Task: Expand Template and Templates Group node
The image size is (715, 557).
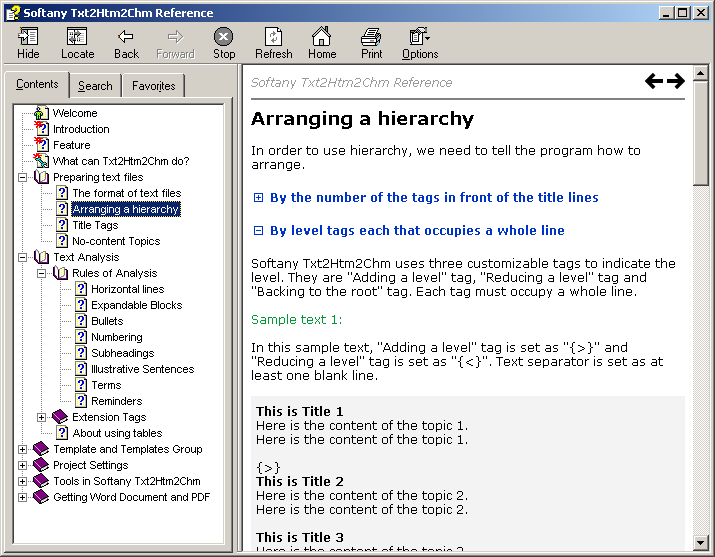Action: pos(22,449)
